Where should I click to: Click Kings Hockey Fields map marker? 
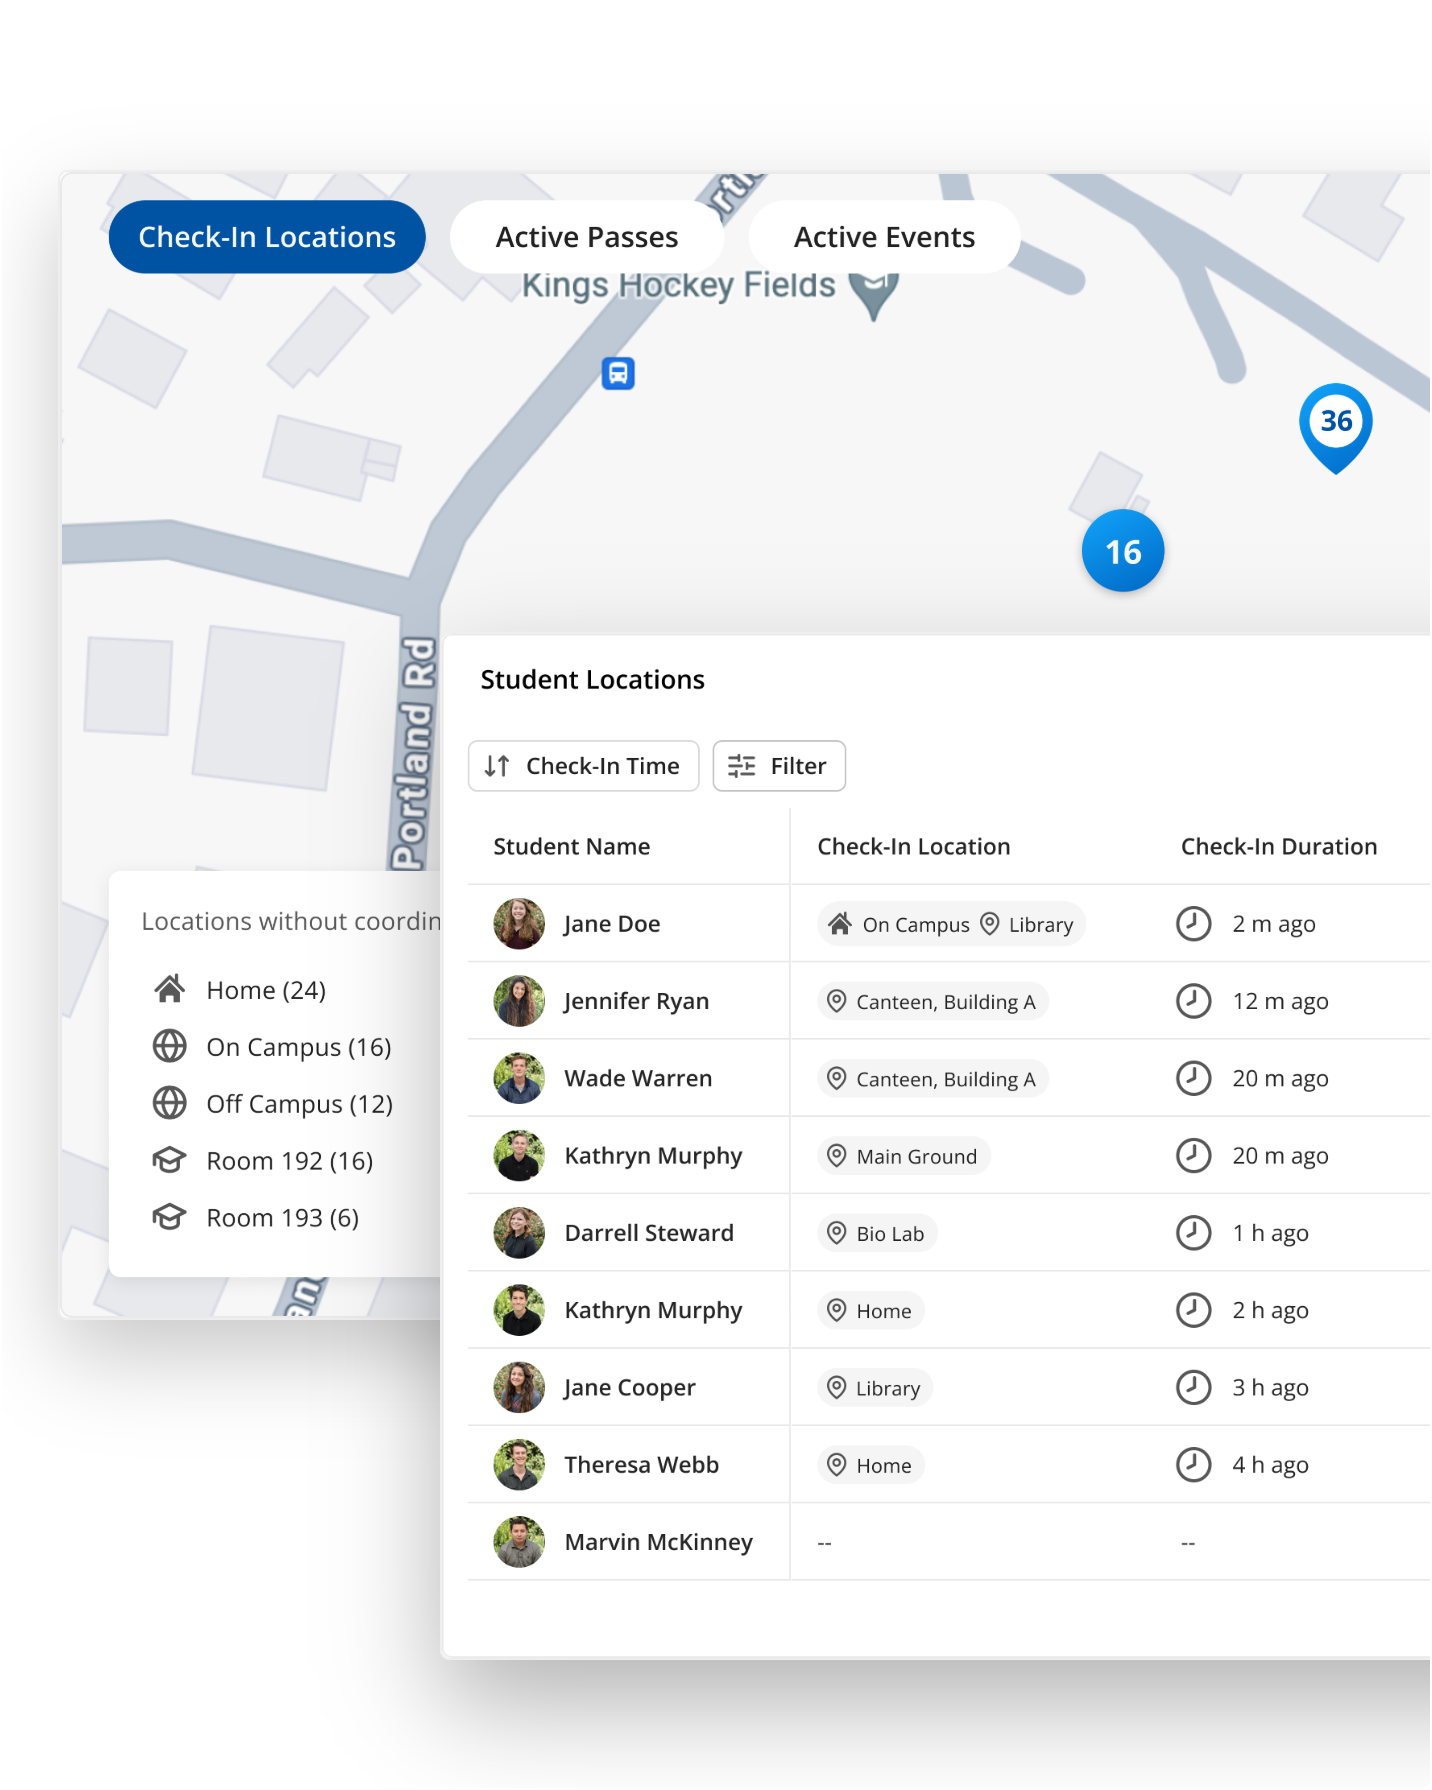[x=873, y=294]
